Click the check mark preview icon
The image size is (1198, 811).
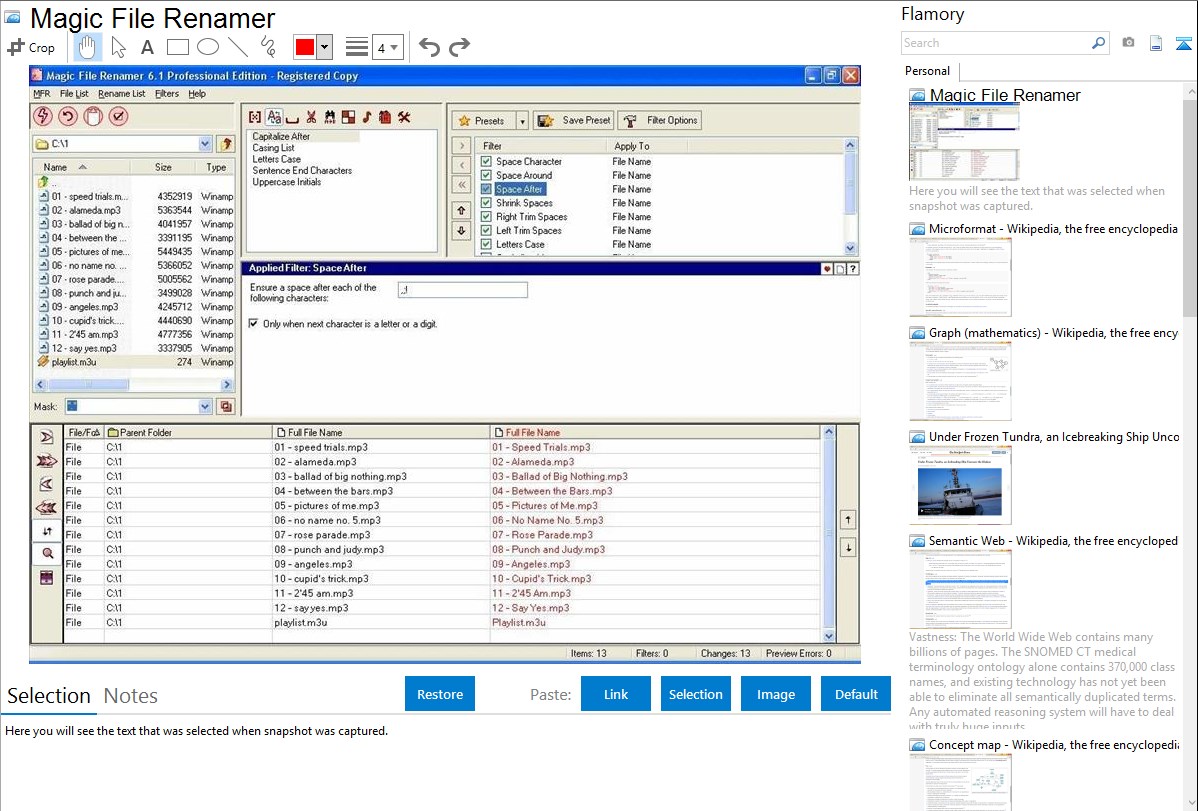(x=118, y=116)
